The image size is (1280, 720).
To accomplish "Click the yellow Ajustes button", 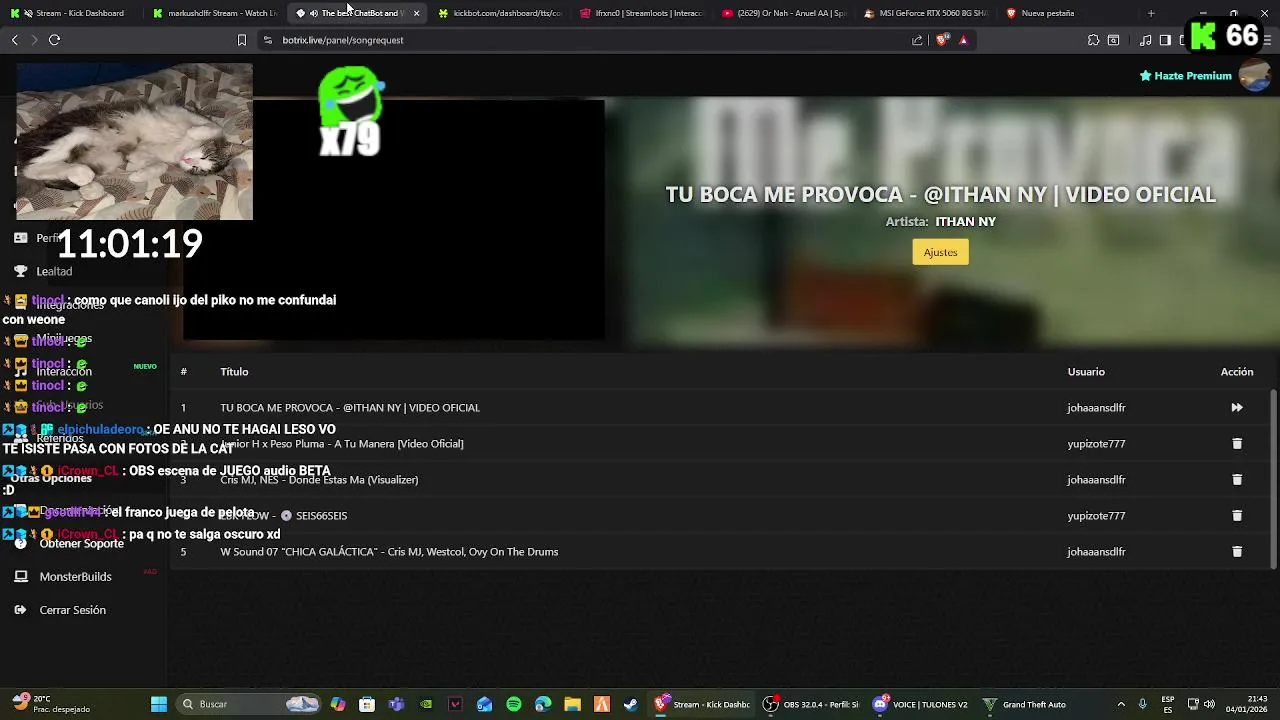I will pyautogui.click(x=940, y=252).
